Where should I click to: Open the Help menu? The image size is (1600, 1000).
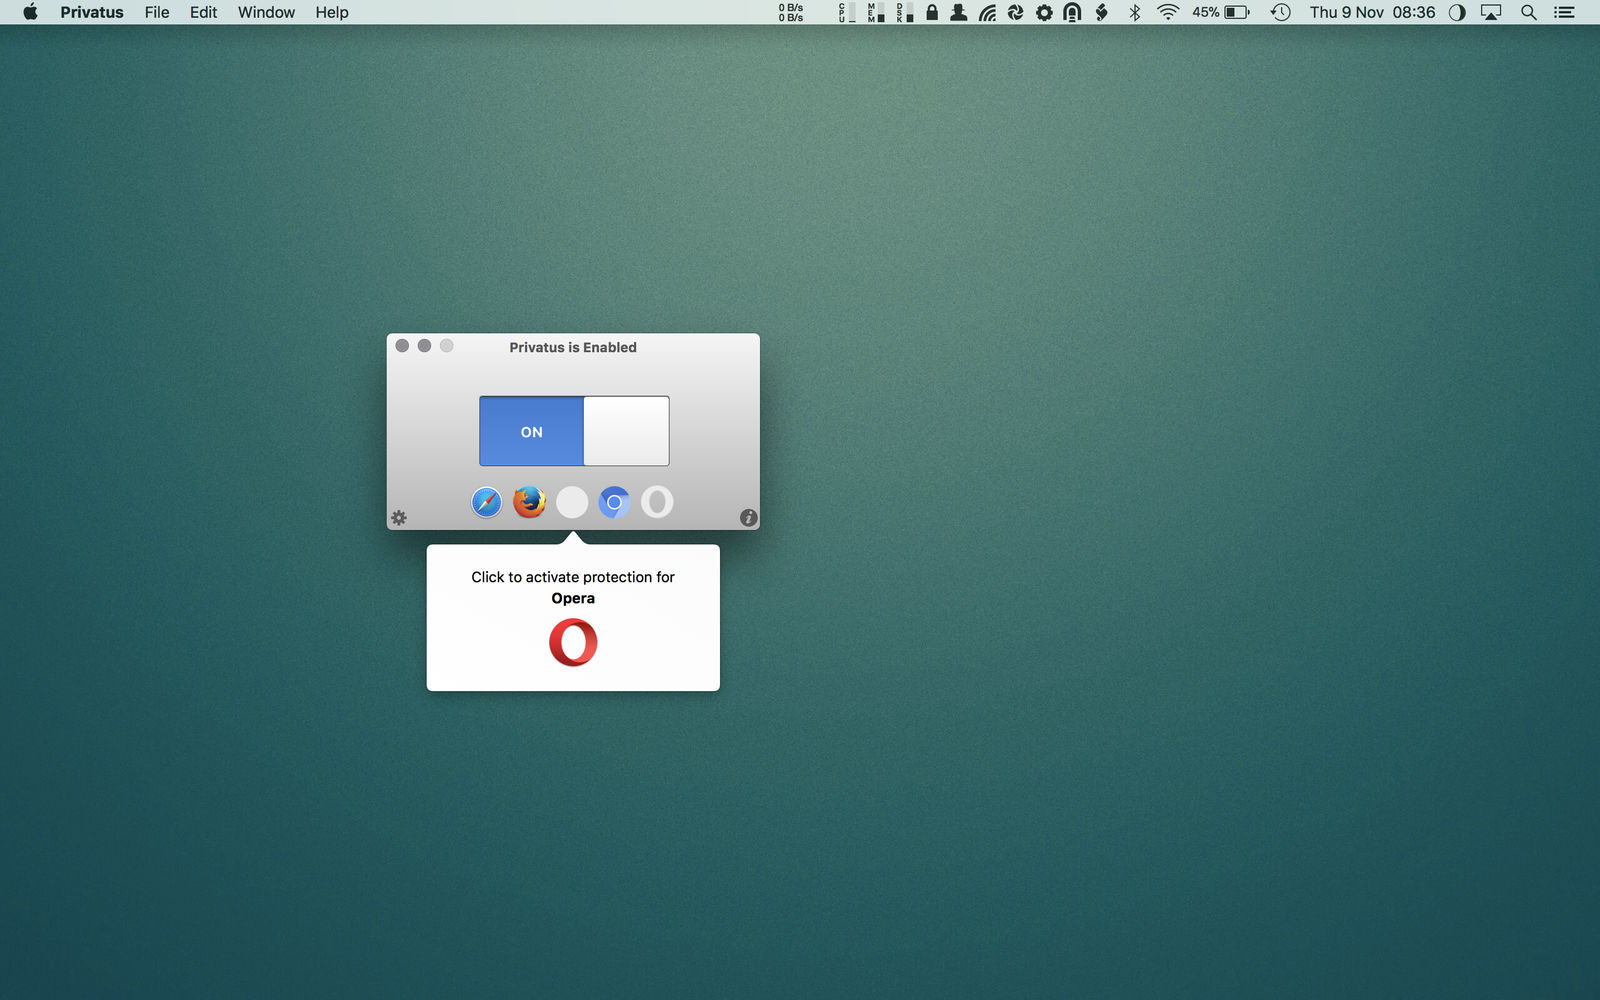click(x=332, y=12)
